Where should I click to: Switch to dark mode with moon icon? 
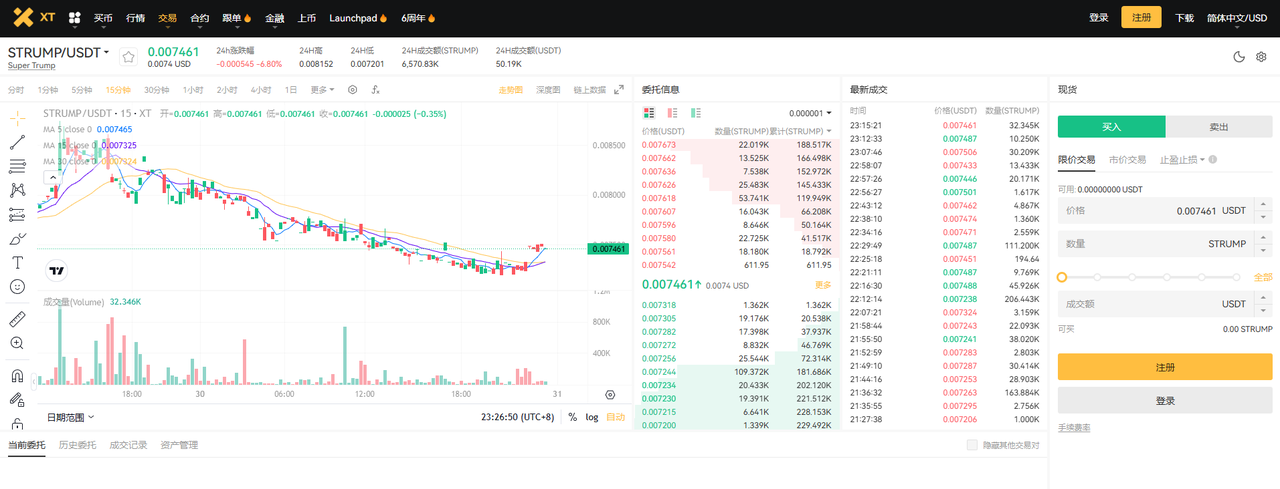tap(1239, 57)
